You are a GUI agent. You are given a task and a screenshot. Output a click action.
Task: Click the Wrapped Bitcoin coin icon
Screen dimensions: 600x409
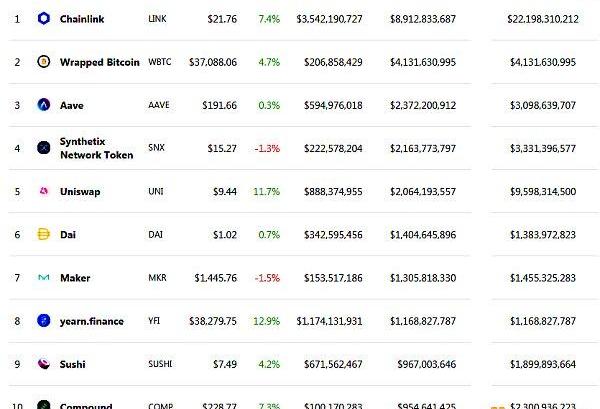[x=44, y=61]
